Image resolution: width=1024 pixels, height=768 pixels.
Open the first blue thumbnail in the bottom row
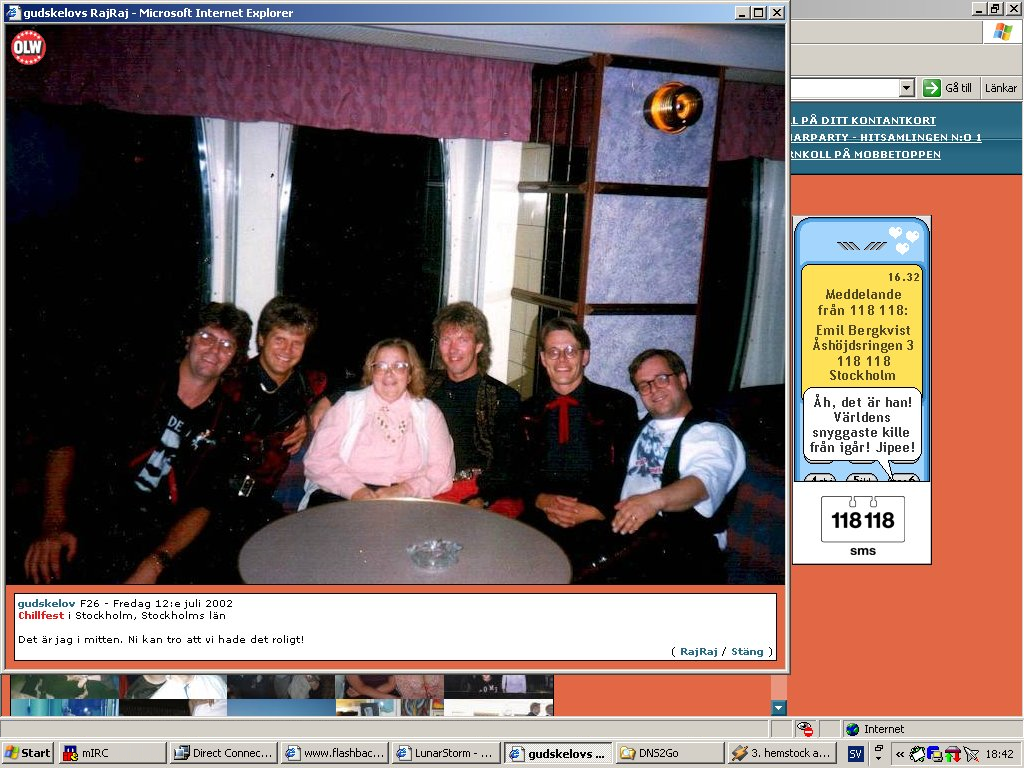(65, 707)
